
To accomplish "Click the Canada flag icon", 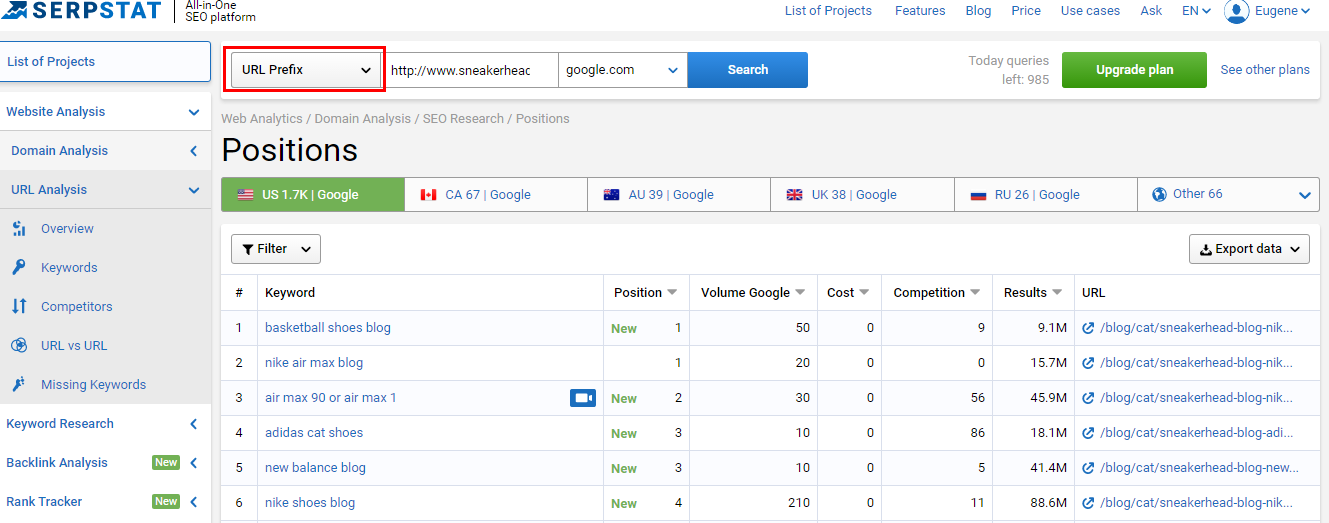I will pyautogui.click(x=429, y=195).
